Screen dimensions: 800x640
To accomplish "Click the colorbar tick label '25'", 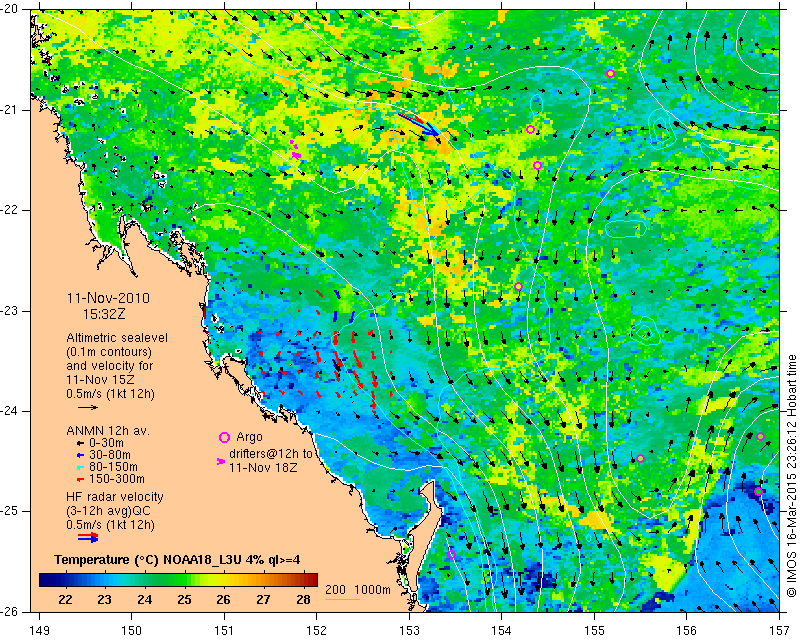I will (184, 599).
